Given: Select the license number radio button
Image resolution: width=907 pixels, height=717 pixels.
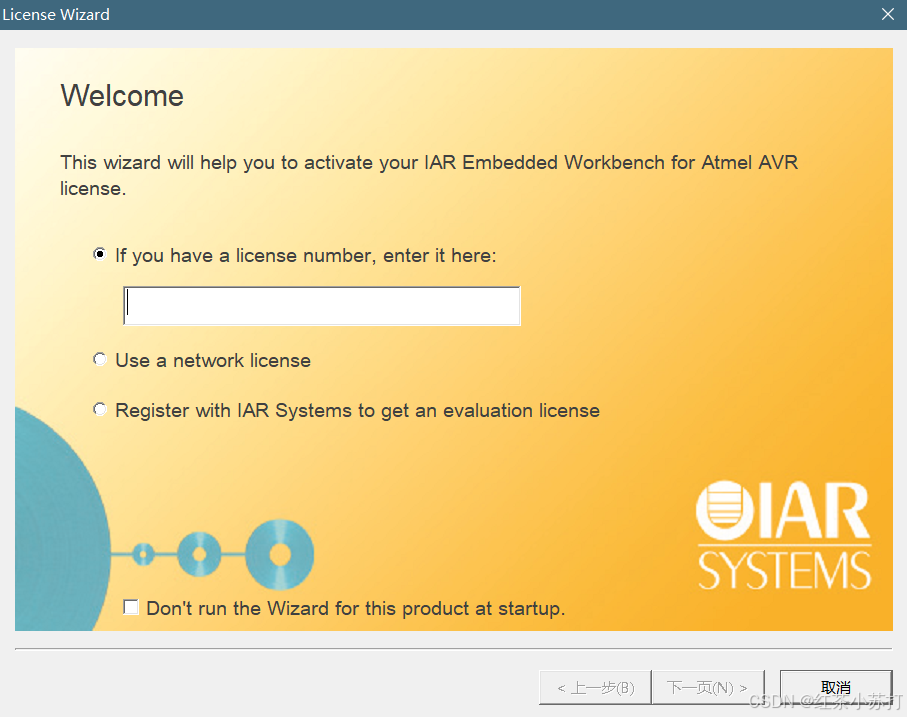Looking at the screenshot, I should coord(100,254).
